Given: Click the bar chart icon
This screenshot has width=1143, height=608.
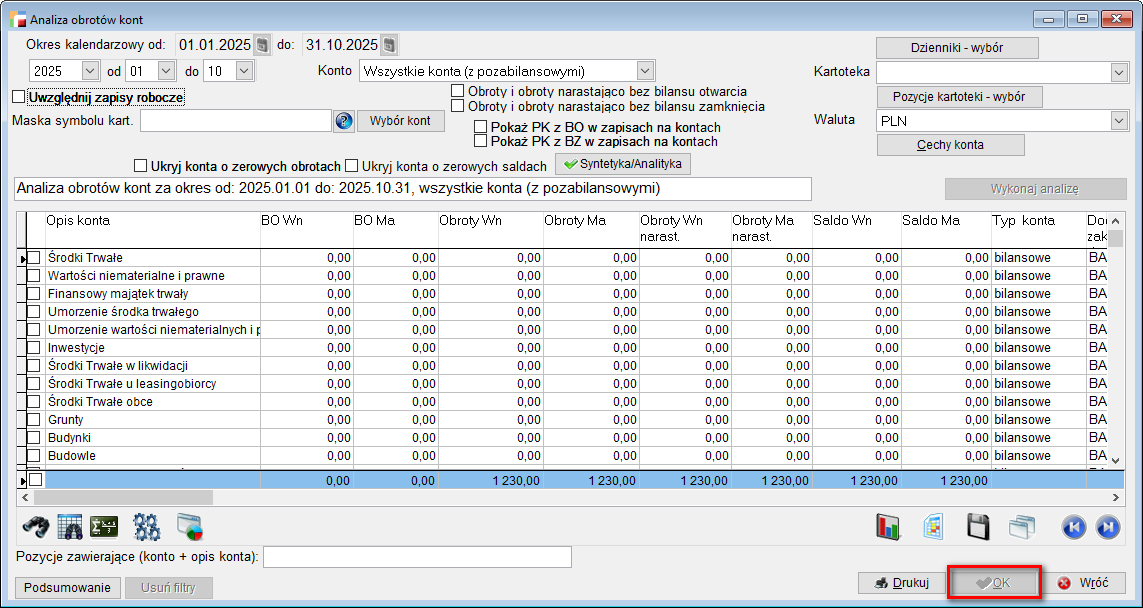Looking at the screenshot, I should click(x=889, y=526).
